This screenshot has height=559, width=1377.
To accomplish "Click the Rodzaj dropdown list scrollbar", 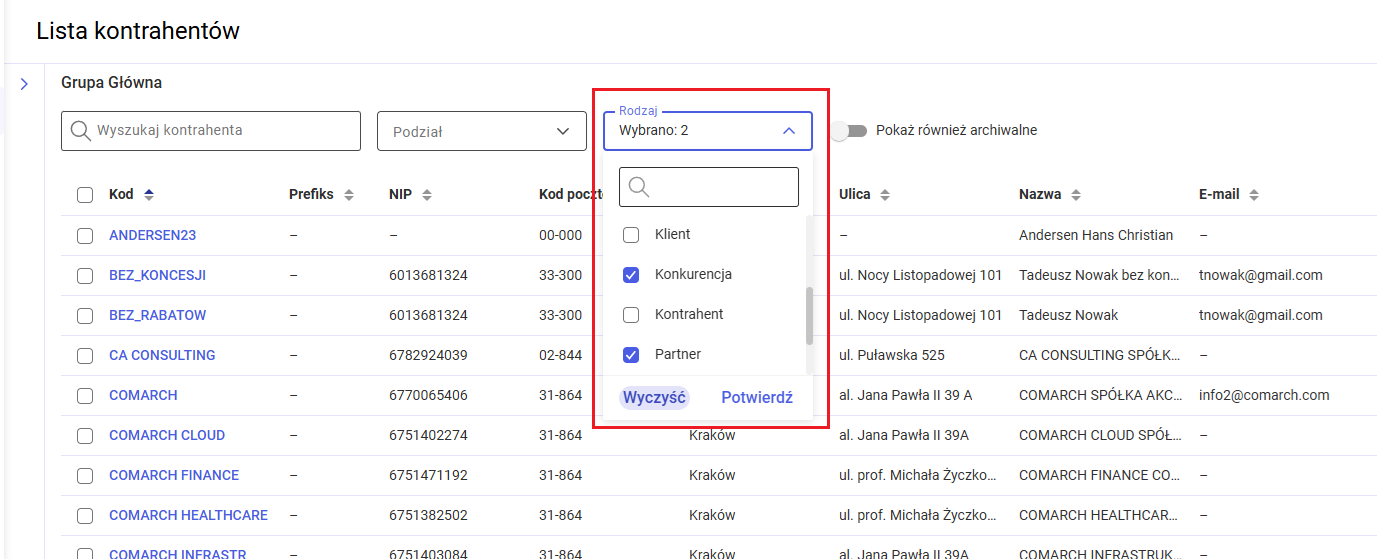I will click(809, 315).
